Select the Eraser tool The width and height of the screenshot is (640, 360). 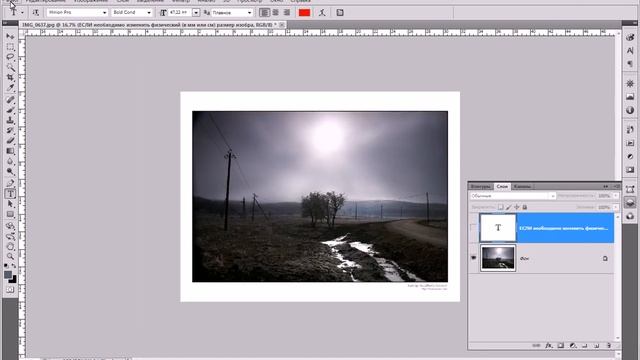(x=10, y=141)
